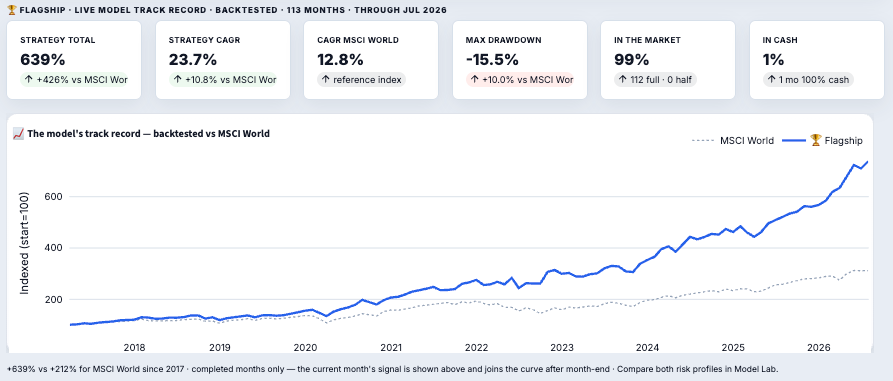The height and width of the screenshot is (381, 893).
Task: Click the In Cash 1% value
Action: click(773, 60)
